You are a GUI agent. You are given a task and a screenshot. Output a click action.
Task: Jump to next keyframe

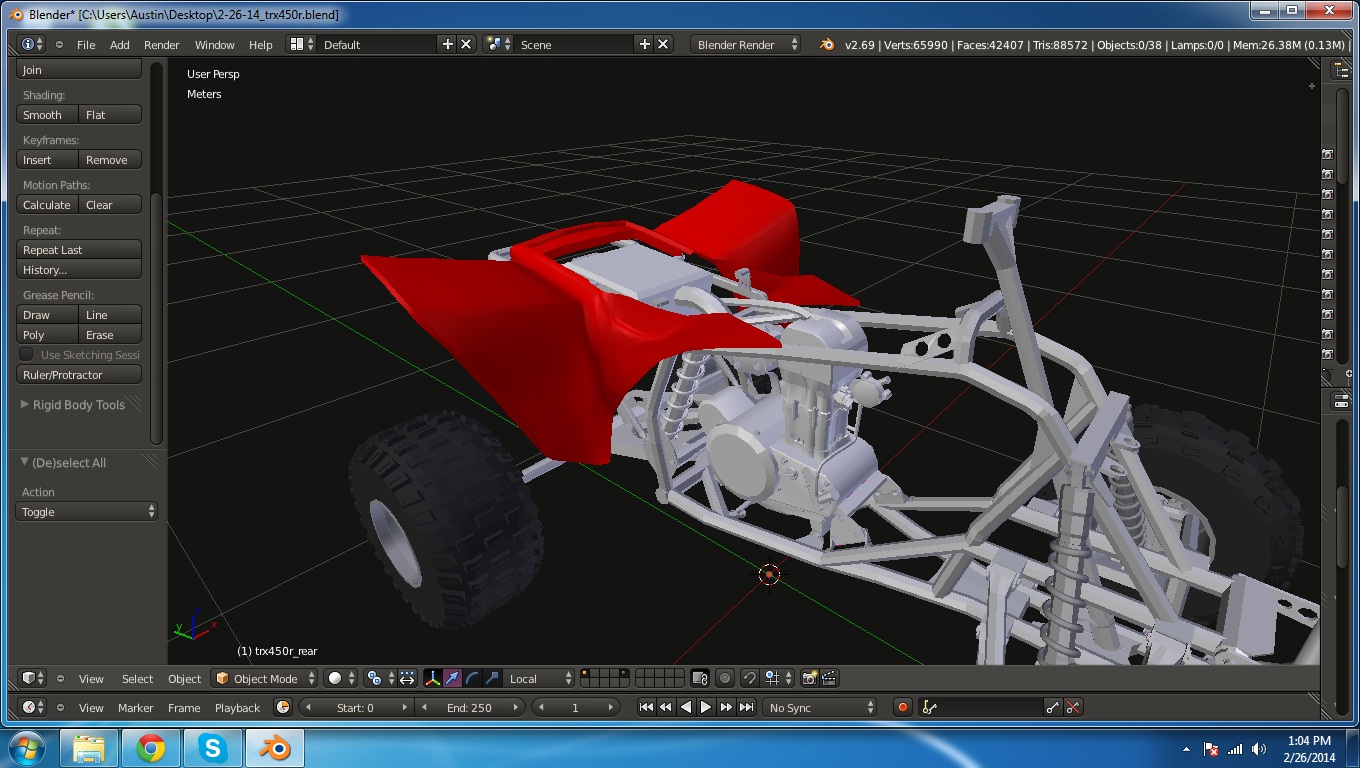(726, 707)
